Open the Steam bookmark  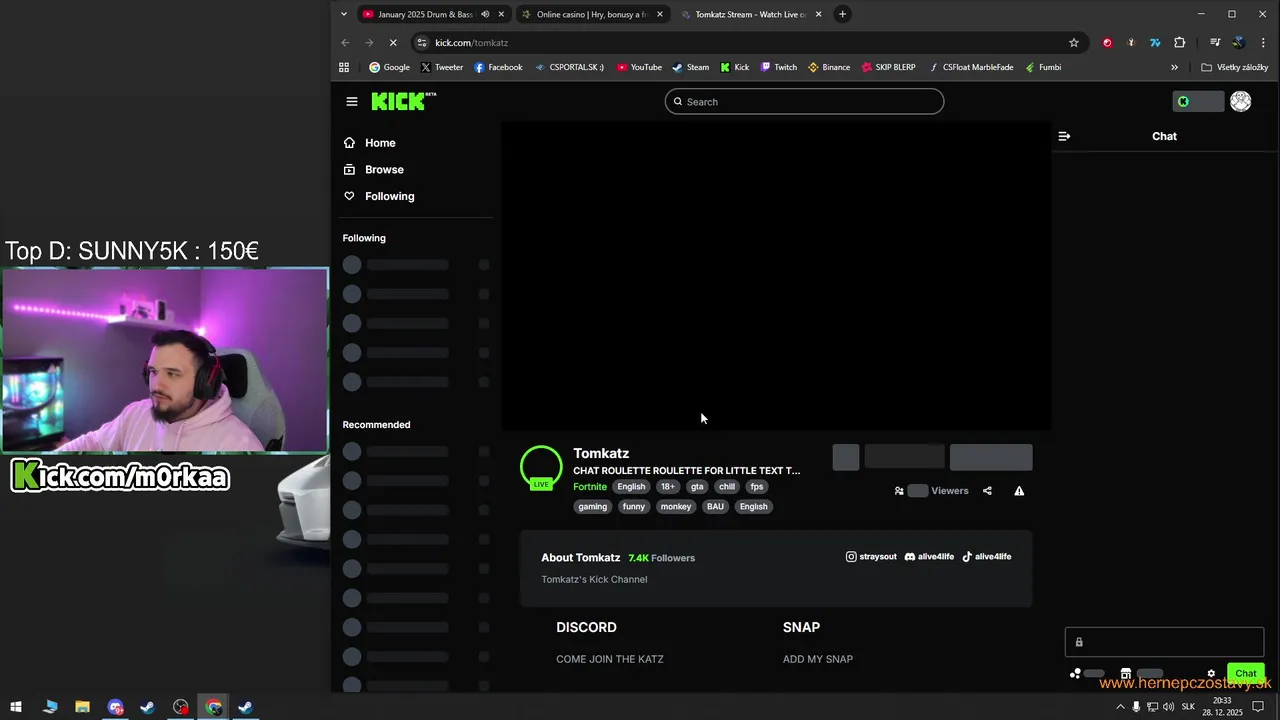coord(691,67)
